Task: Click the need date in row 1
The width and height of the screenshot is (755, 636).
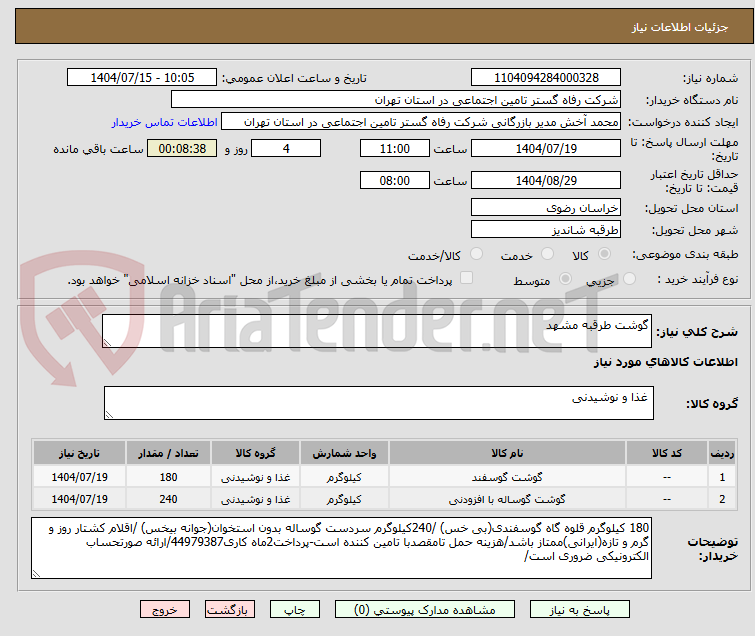Action: pyautogui.click(x=79, y=477)
